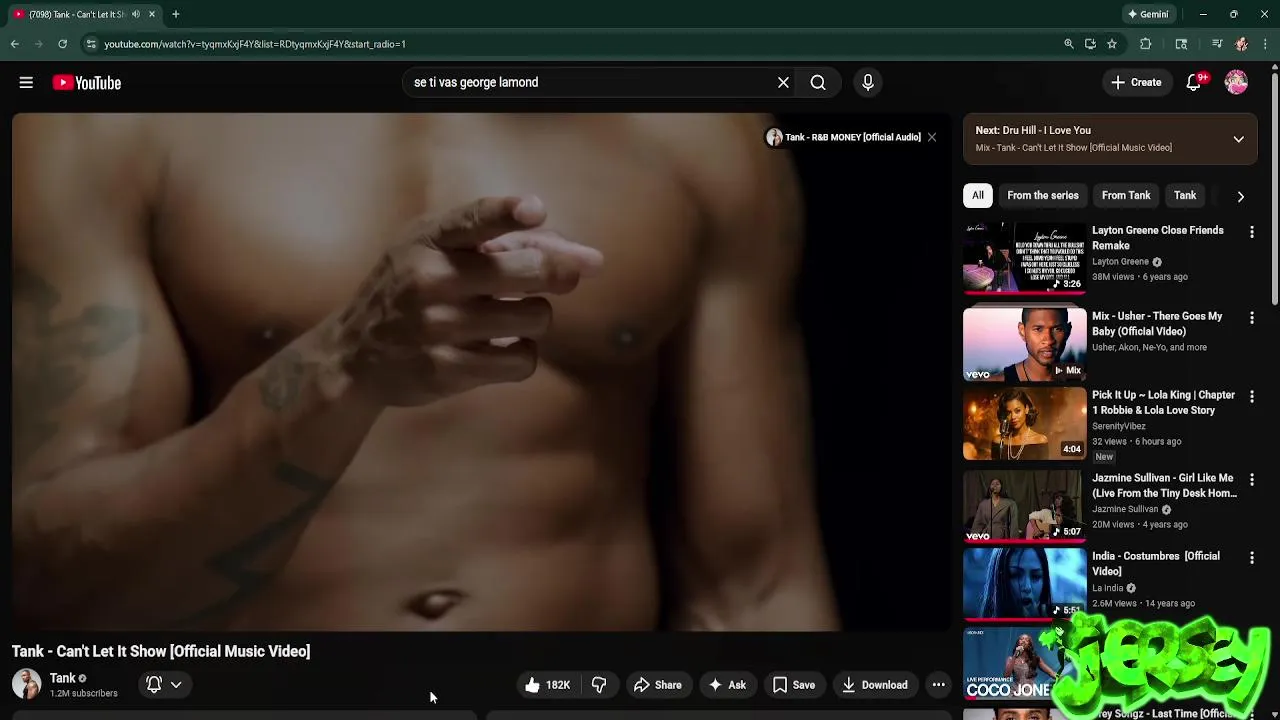Viewport: 1280px width, 720px height.
Task: Open Layton Greene channel name
Action: pyautogui.click(x=1120, y=262)
